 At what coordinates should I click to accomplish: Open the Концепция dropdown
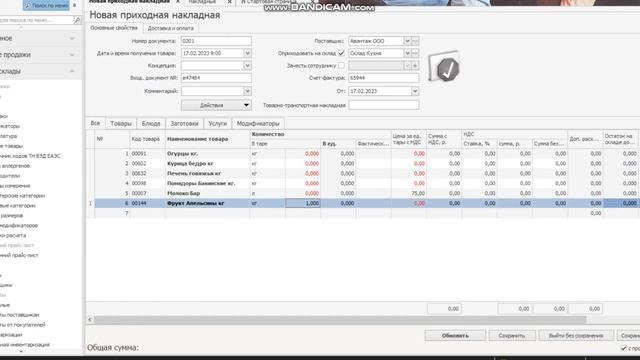pyautogui.click(x=247, y=66)
